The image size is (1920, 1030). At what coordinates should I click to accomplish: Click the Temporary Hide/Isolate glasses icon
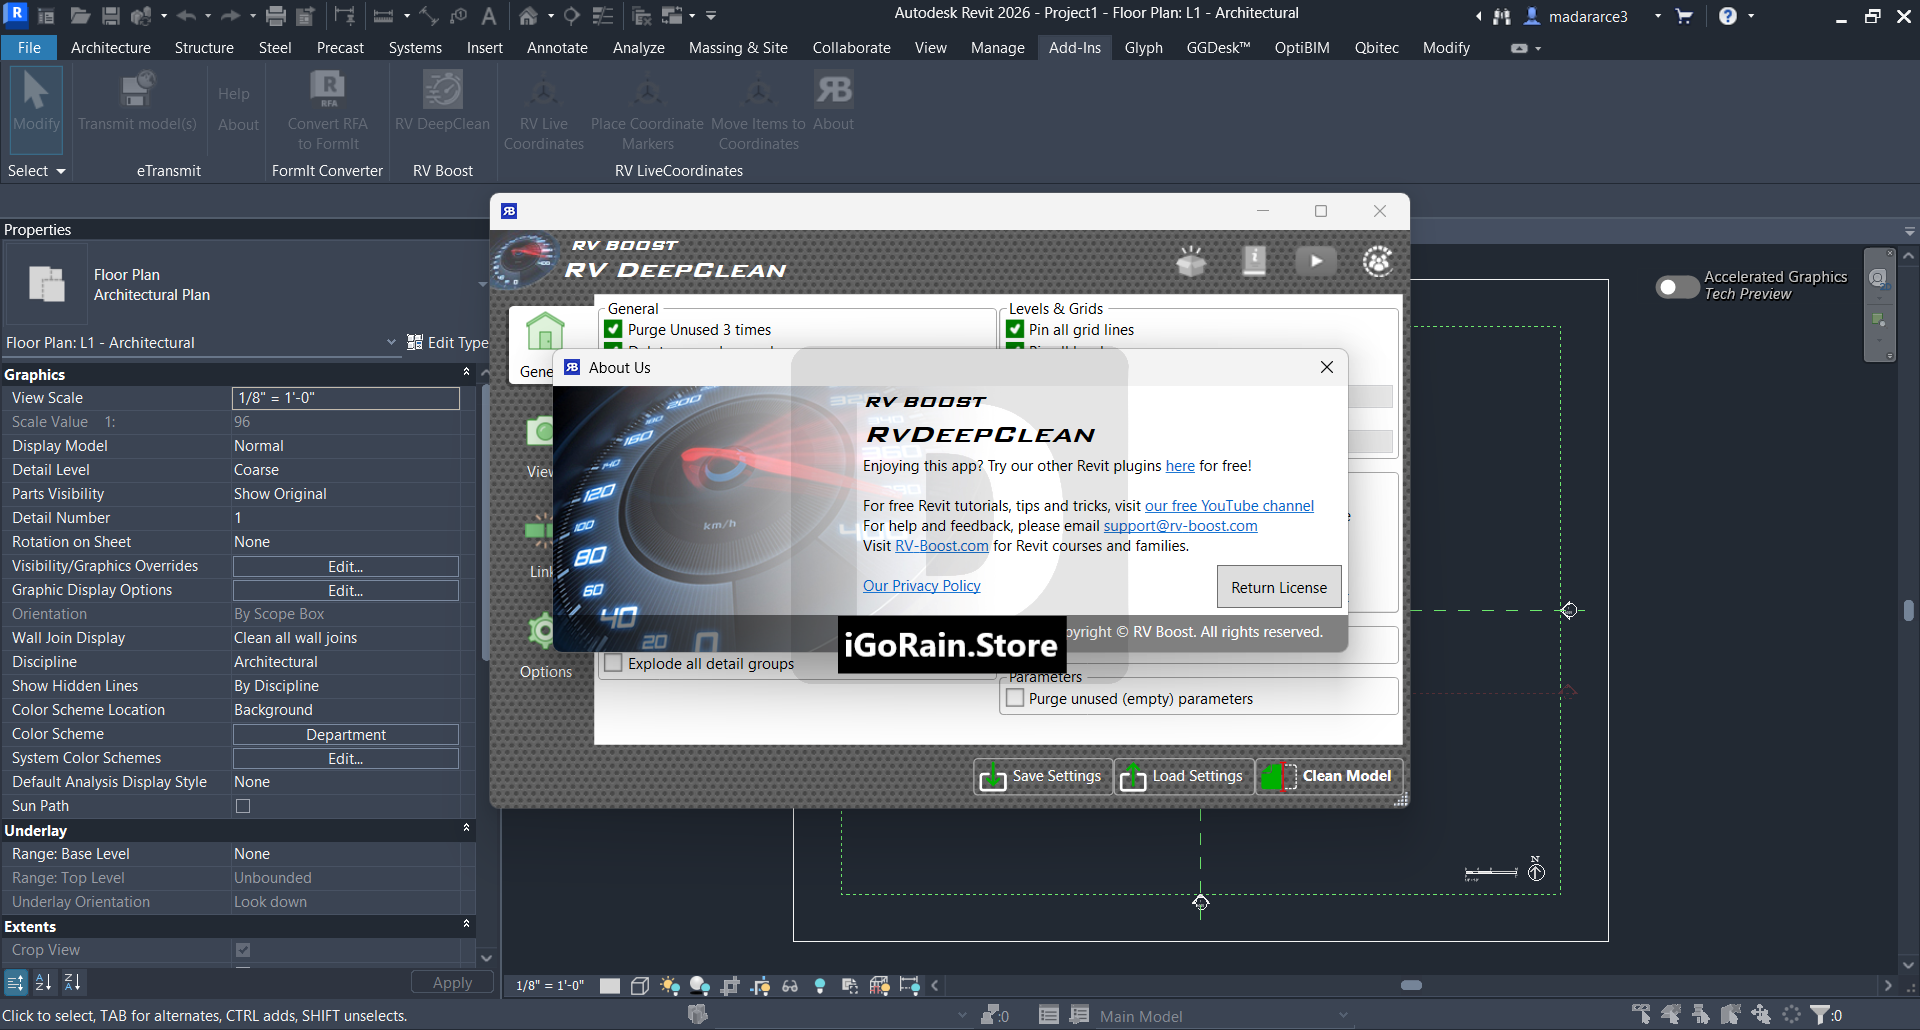(790, 986)
